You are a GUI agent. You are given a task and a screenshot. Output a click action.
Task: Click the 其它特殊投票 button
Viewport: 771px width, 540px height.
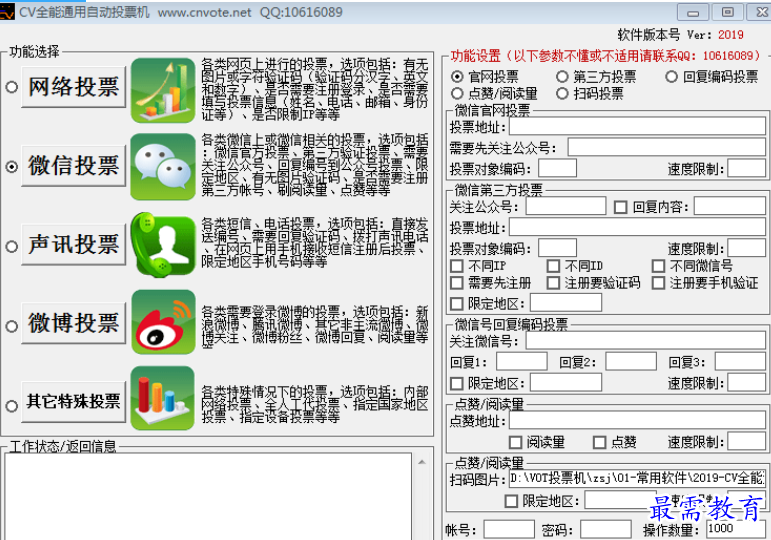tap(74, 402)
